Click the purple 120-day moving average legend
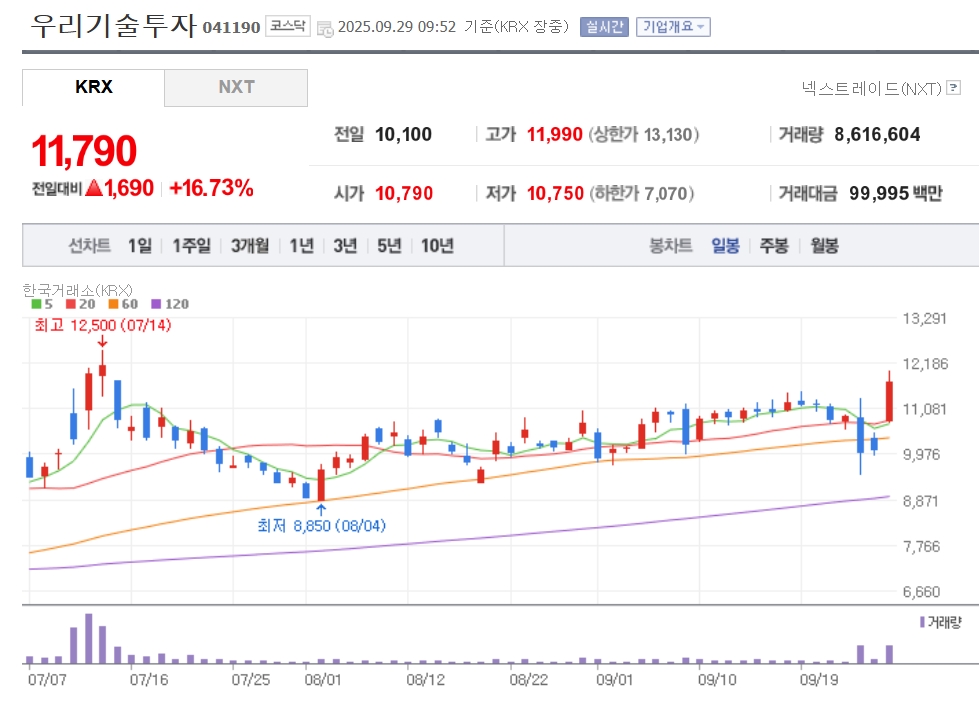The height and width of the screenshot is (709, 979). click(x=170, y=304)
